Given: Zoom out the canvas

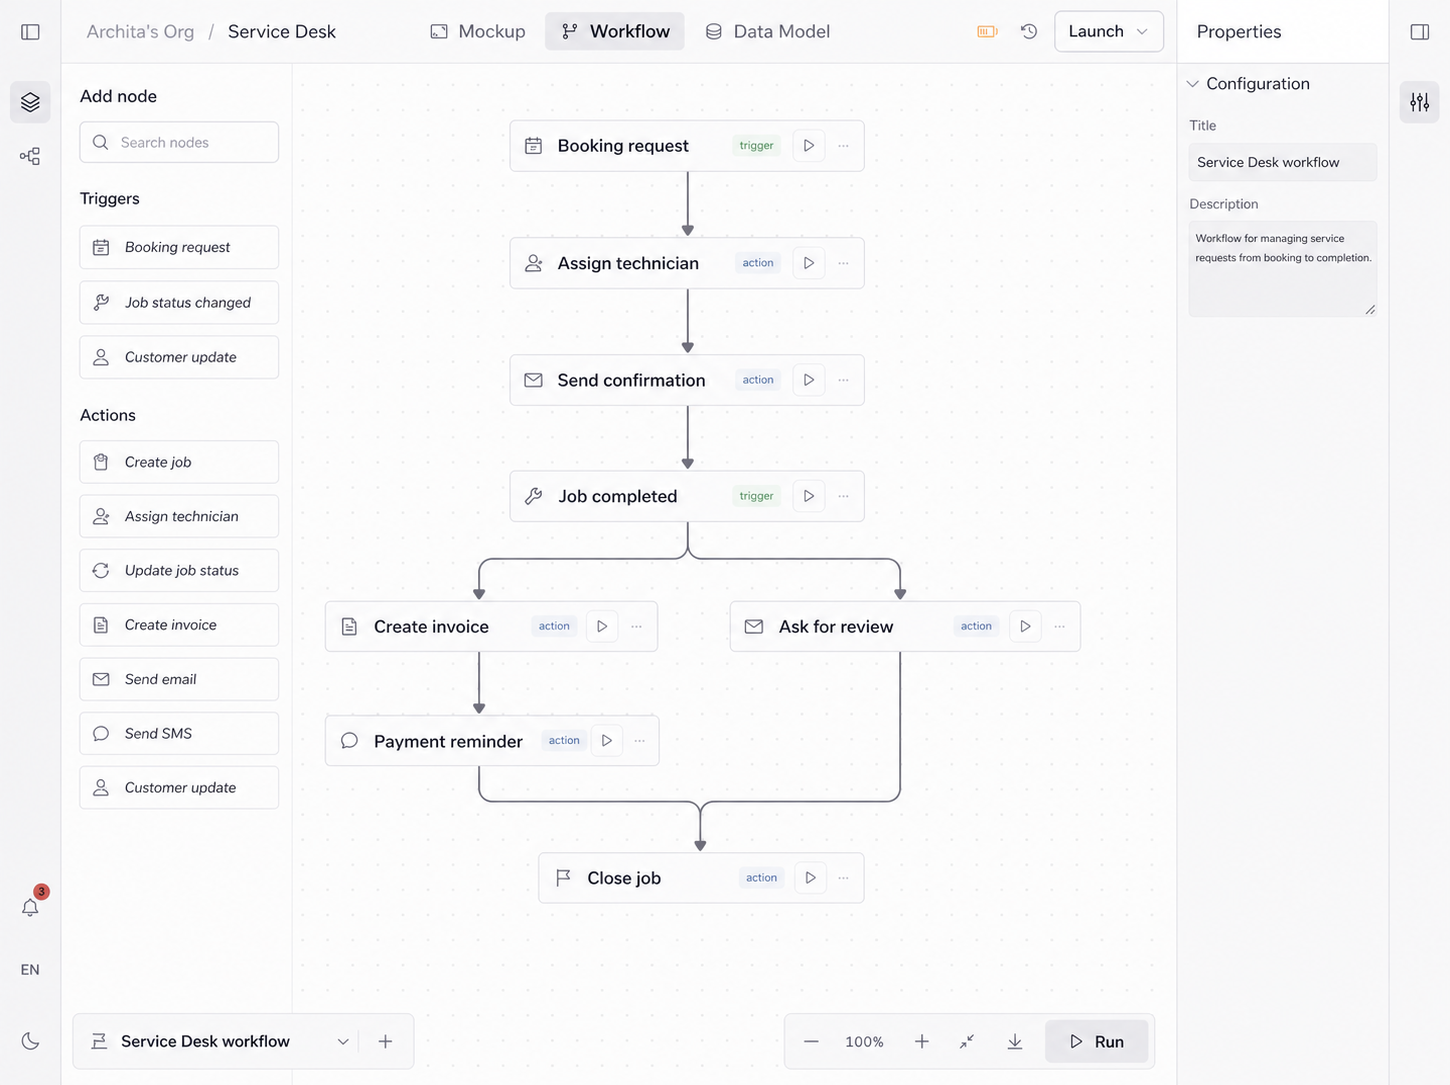Looking at the screenshot, I should coord(811,1041).
